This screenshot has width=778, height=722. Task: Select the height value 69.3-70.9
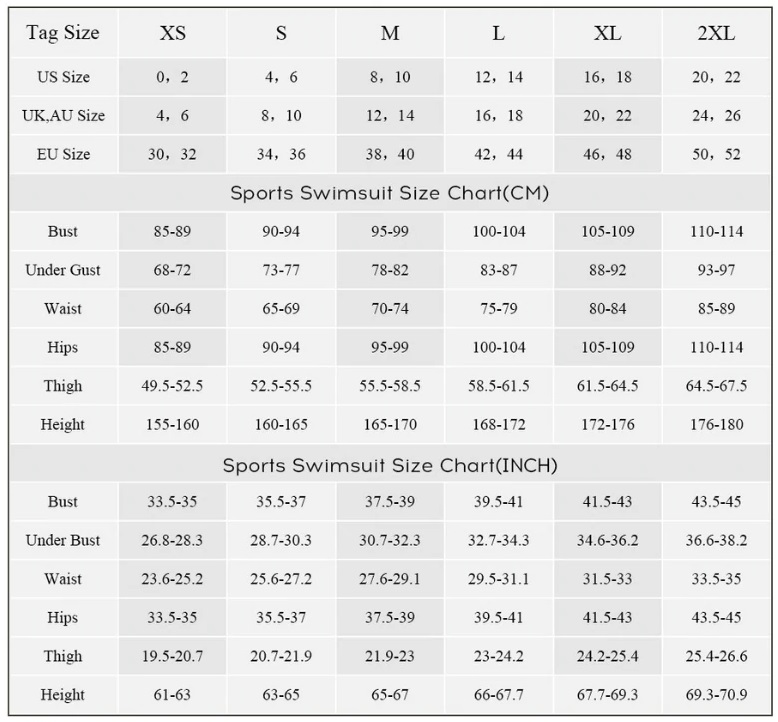[x=716, y=695]
